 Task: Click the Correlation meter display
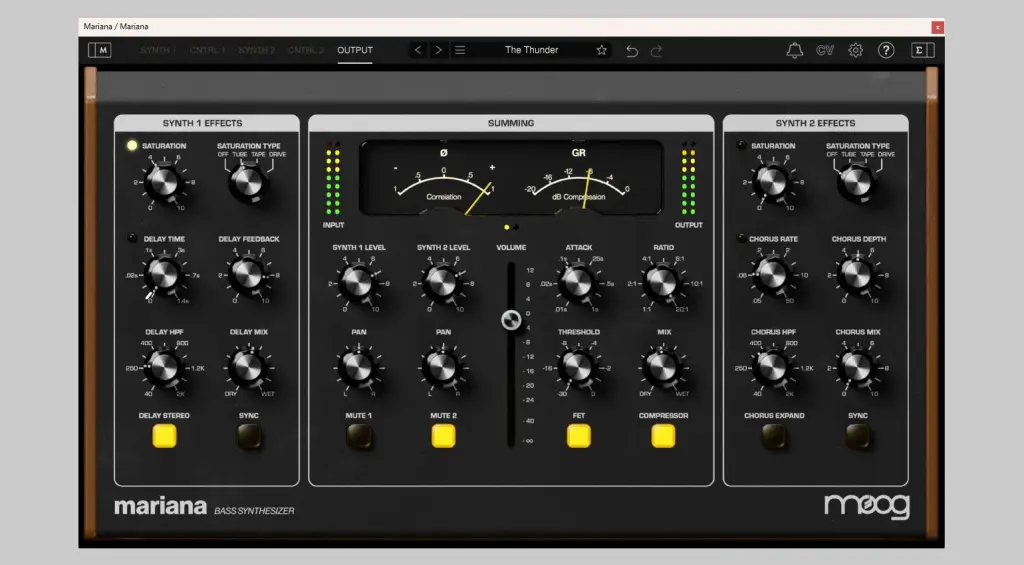coord(443,180)
